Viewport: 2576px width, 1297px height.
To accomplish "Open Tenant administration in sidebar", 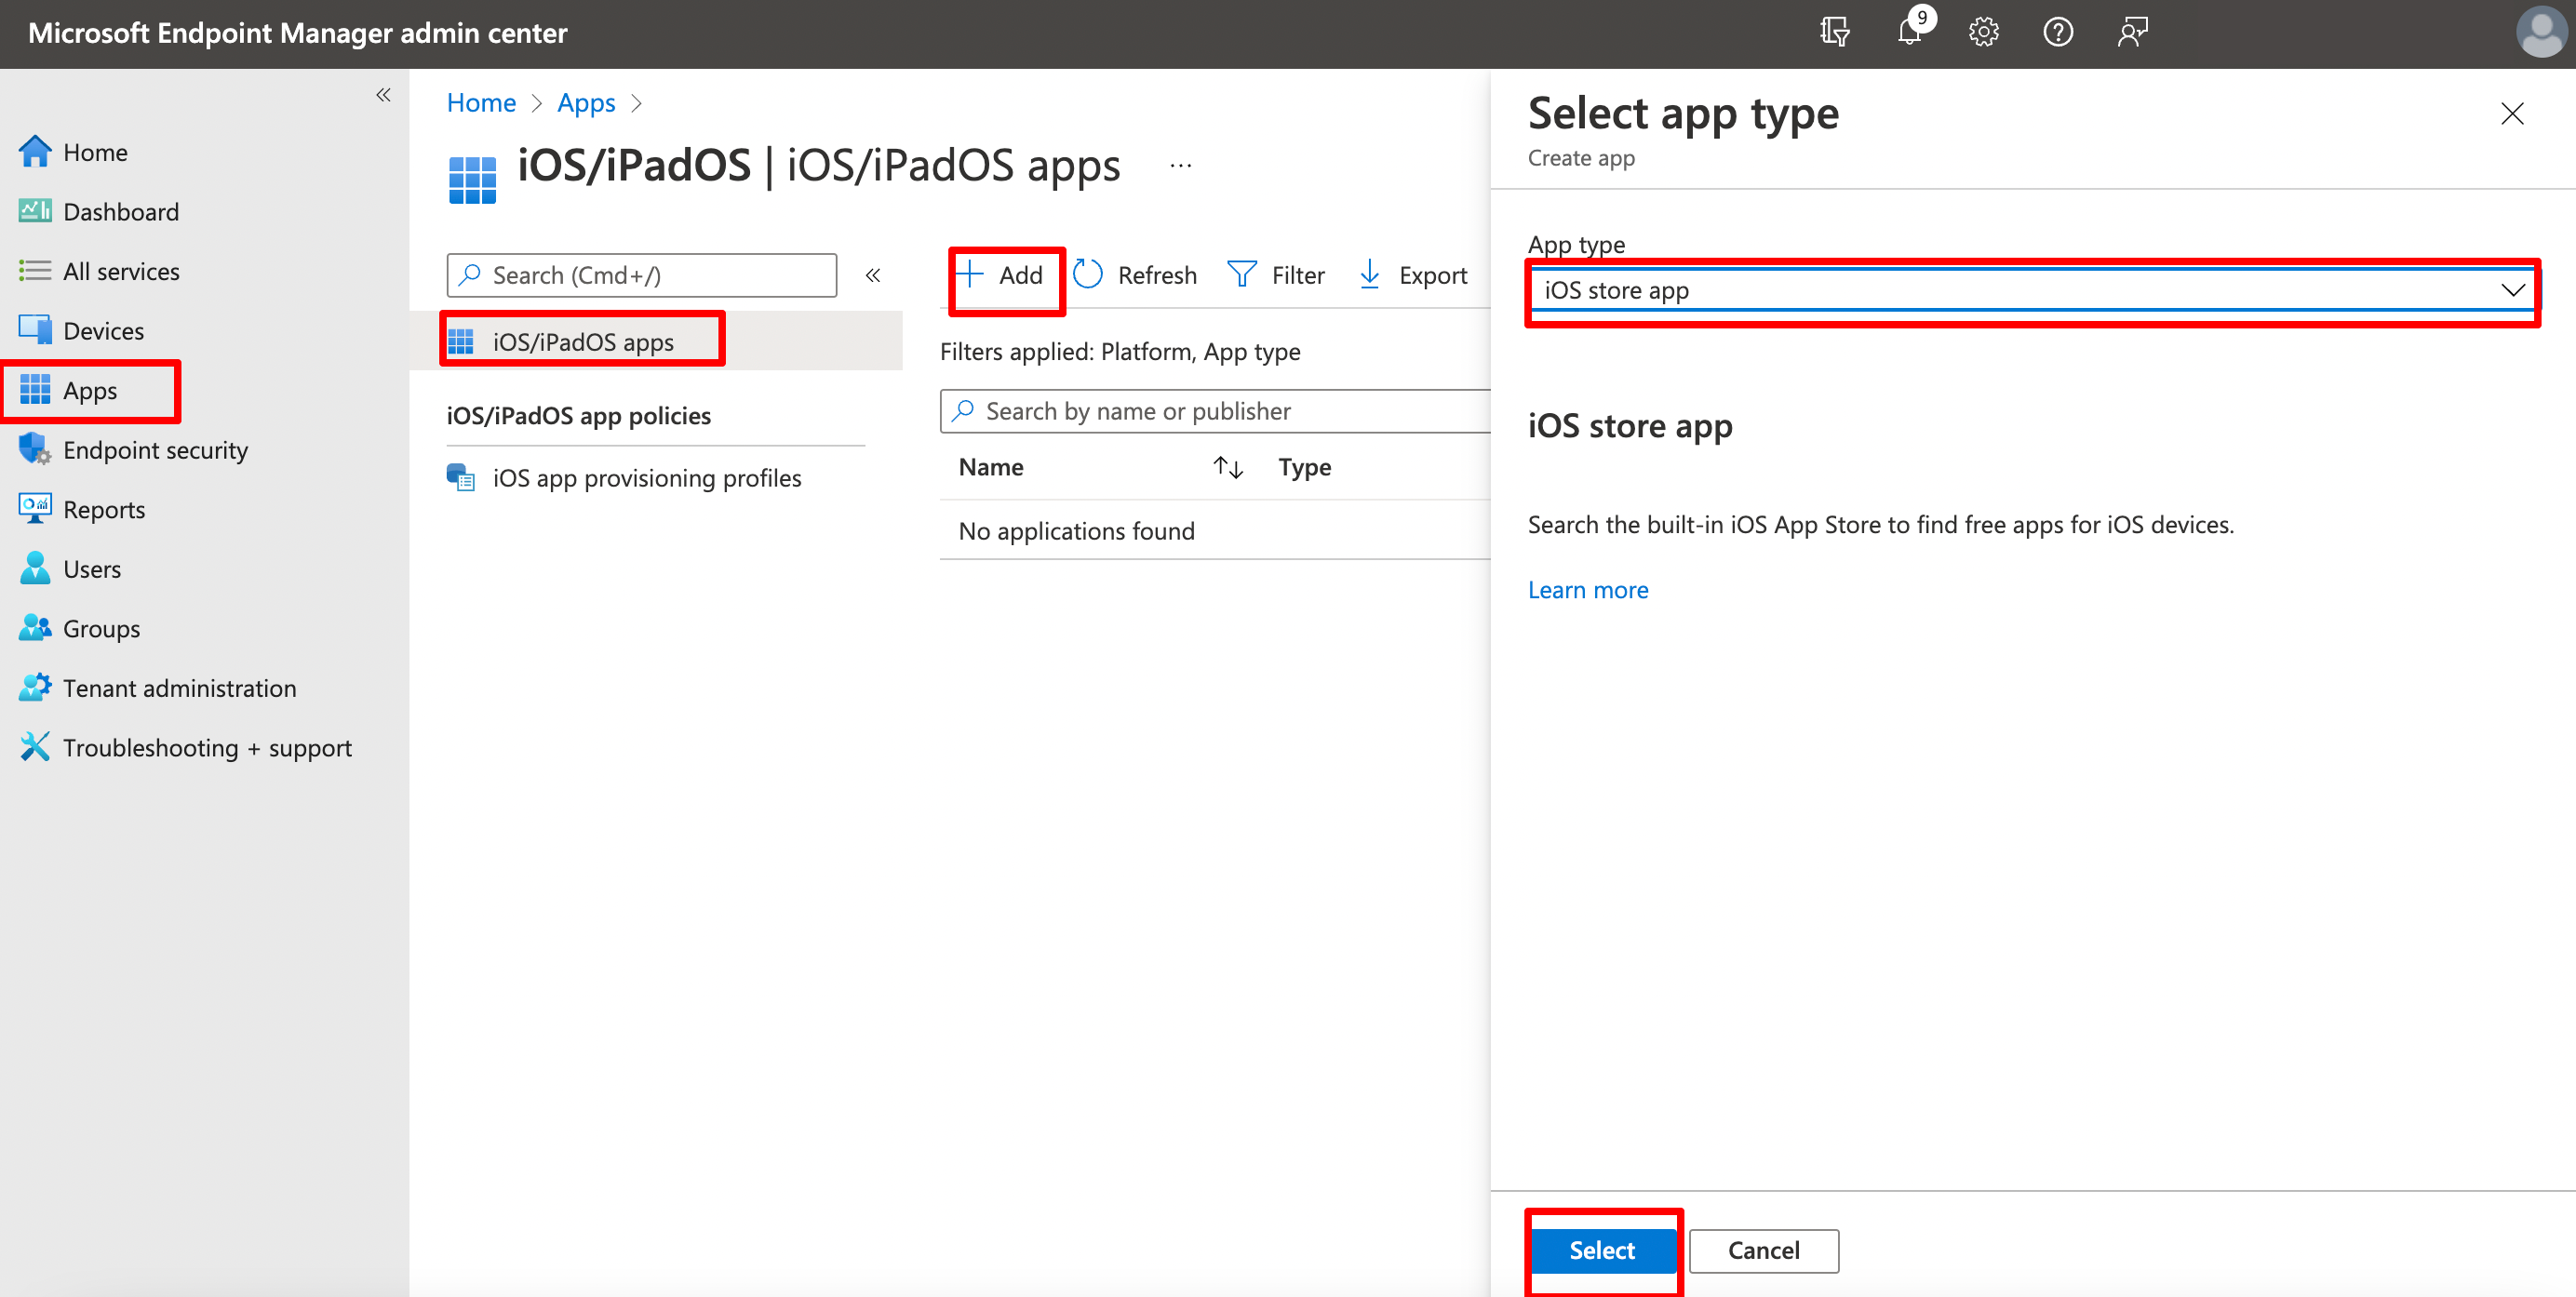I will [x=180, y=688].
